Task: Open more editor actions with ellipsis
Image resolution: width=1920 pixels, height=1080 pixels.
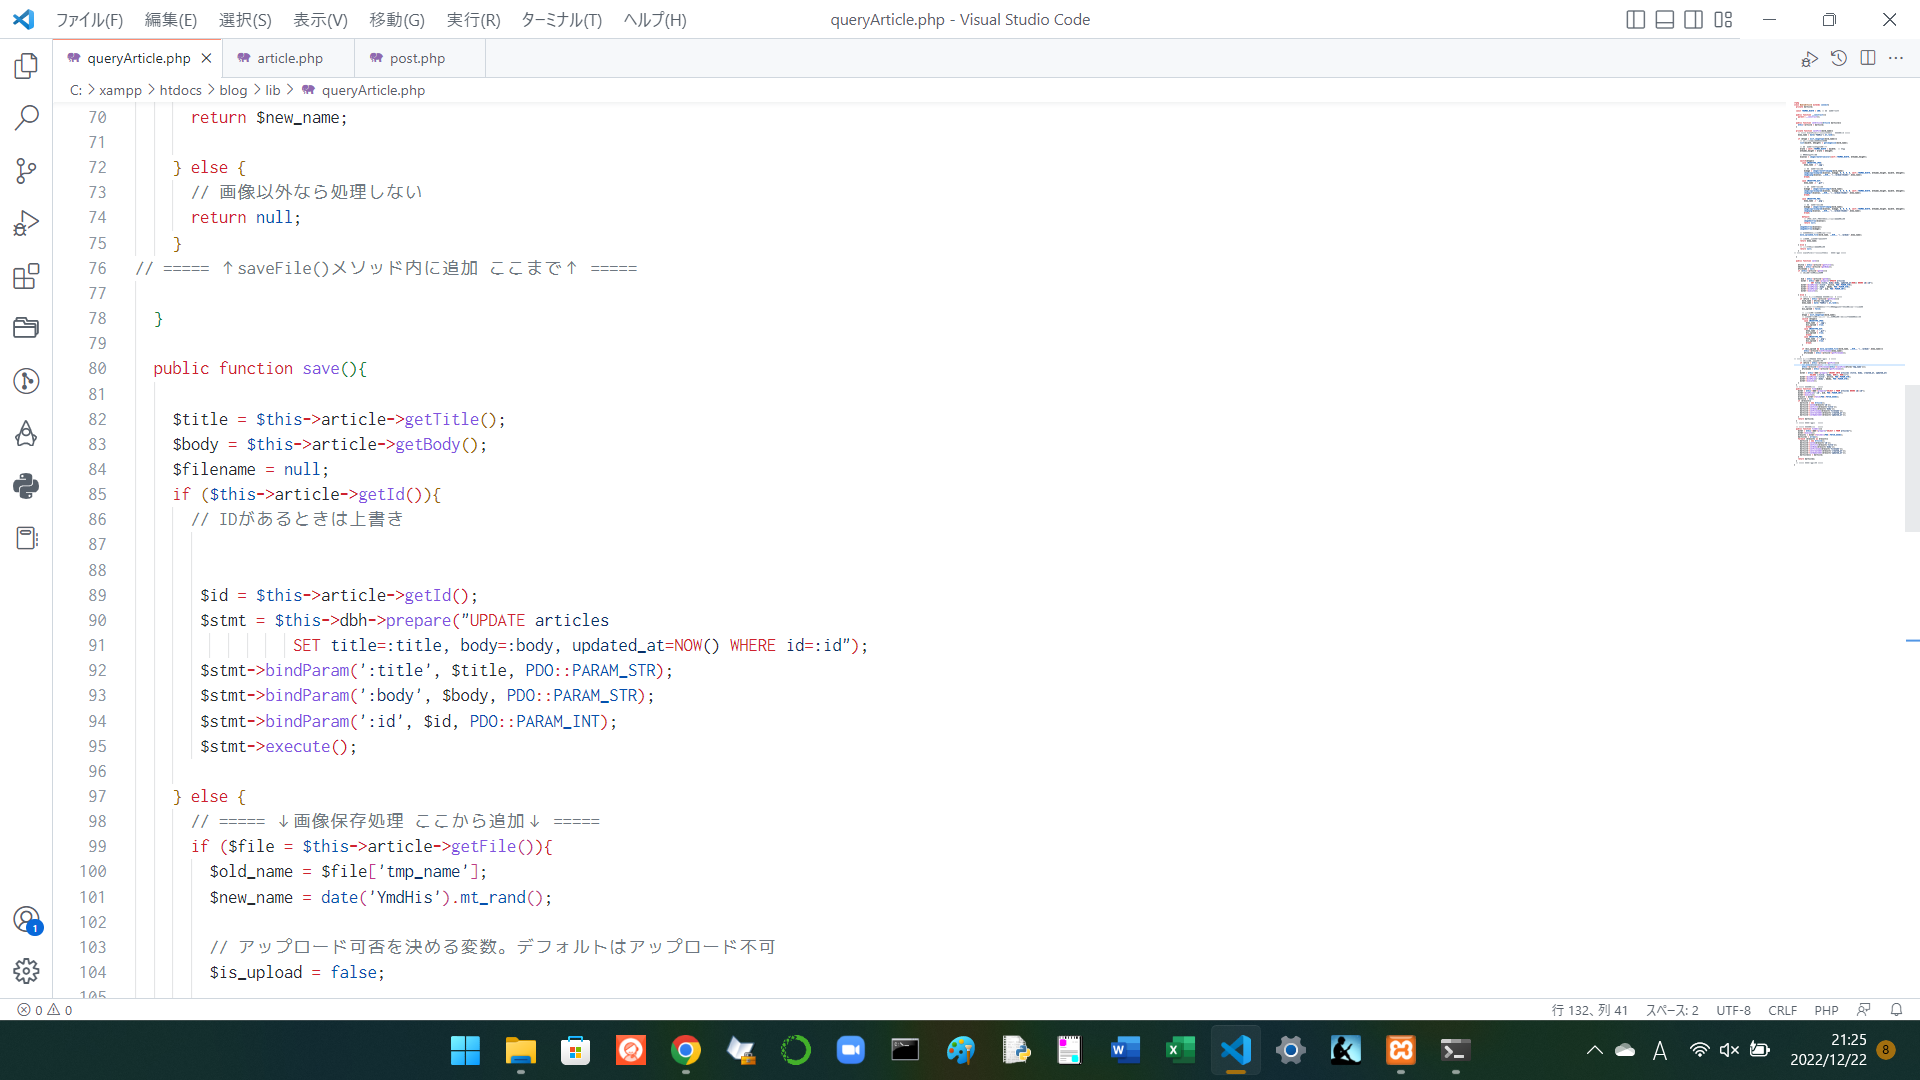Action: pos(1897,58)
